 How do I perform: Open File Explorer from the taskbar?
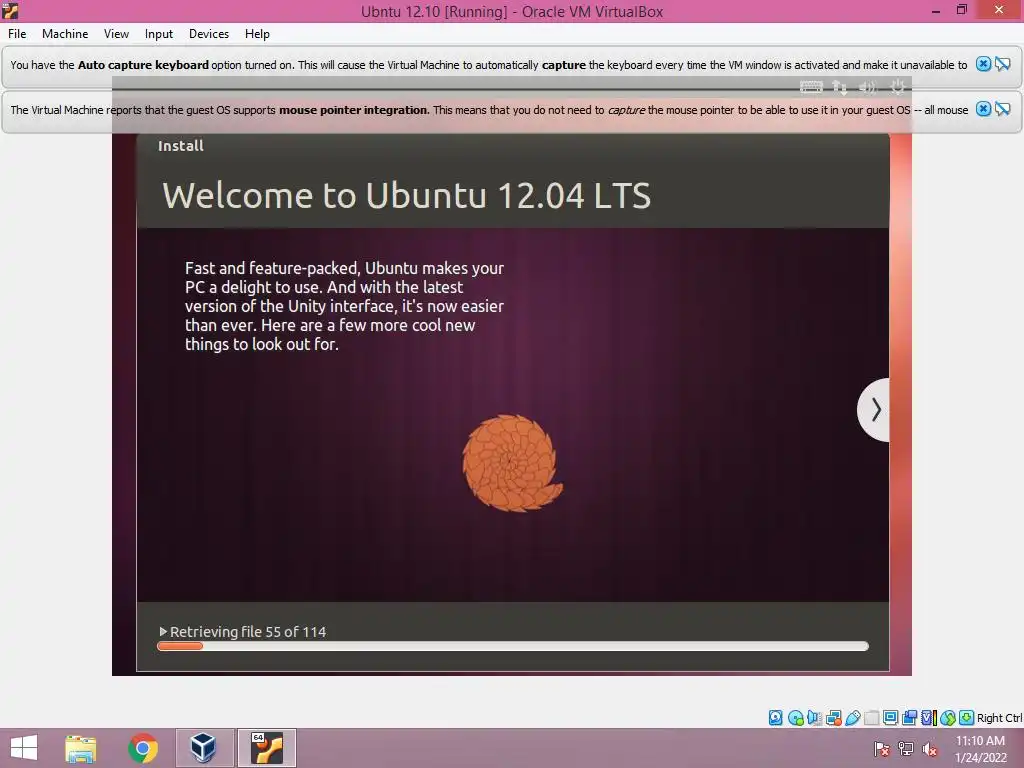coord(81,748)
